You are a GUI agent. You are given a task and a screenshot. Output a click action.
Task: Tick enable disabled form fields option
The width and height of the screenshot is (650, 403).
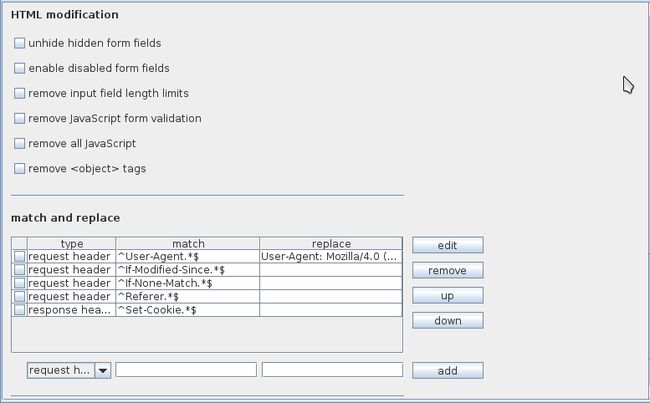click(19, 68)
